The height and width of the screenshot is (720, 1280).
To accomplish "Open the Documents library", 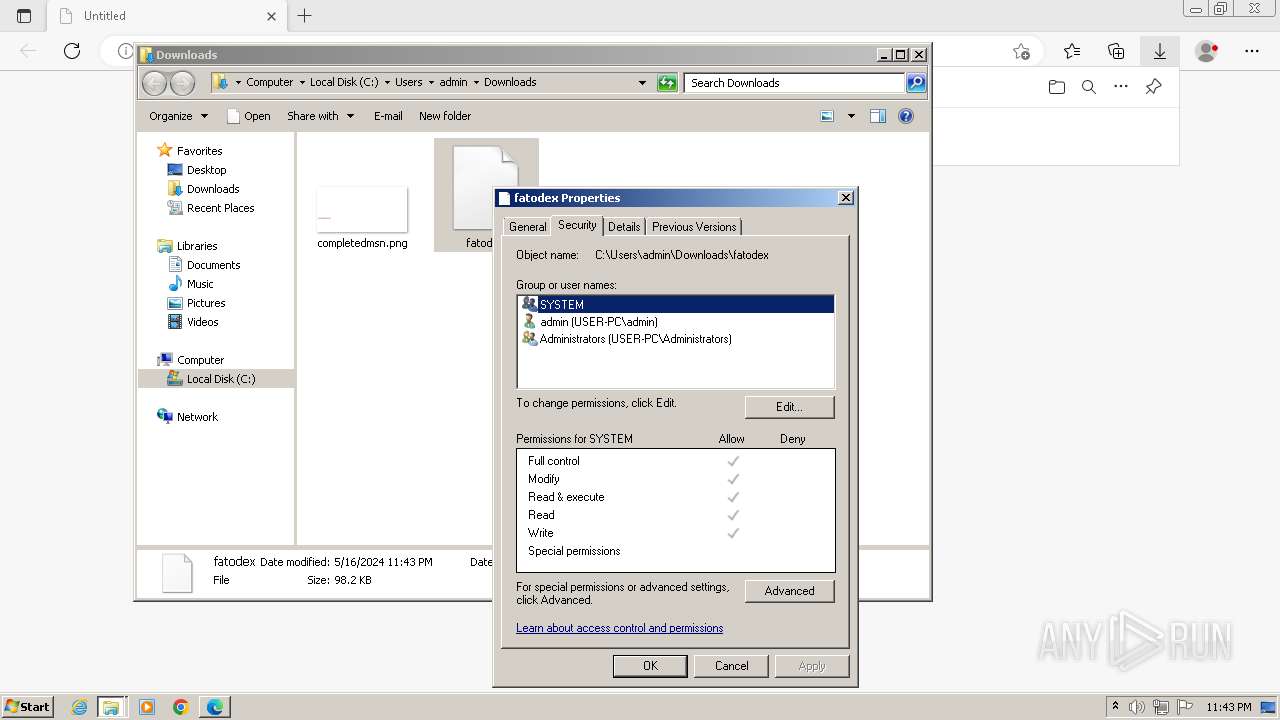I will click(213, 265).
